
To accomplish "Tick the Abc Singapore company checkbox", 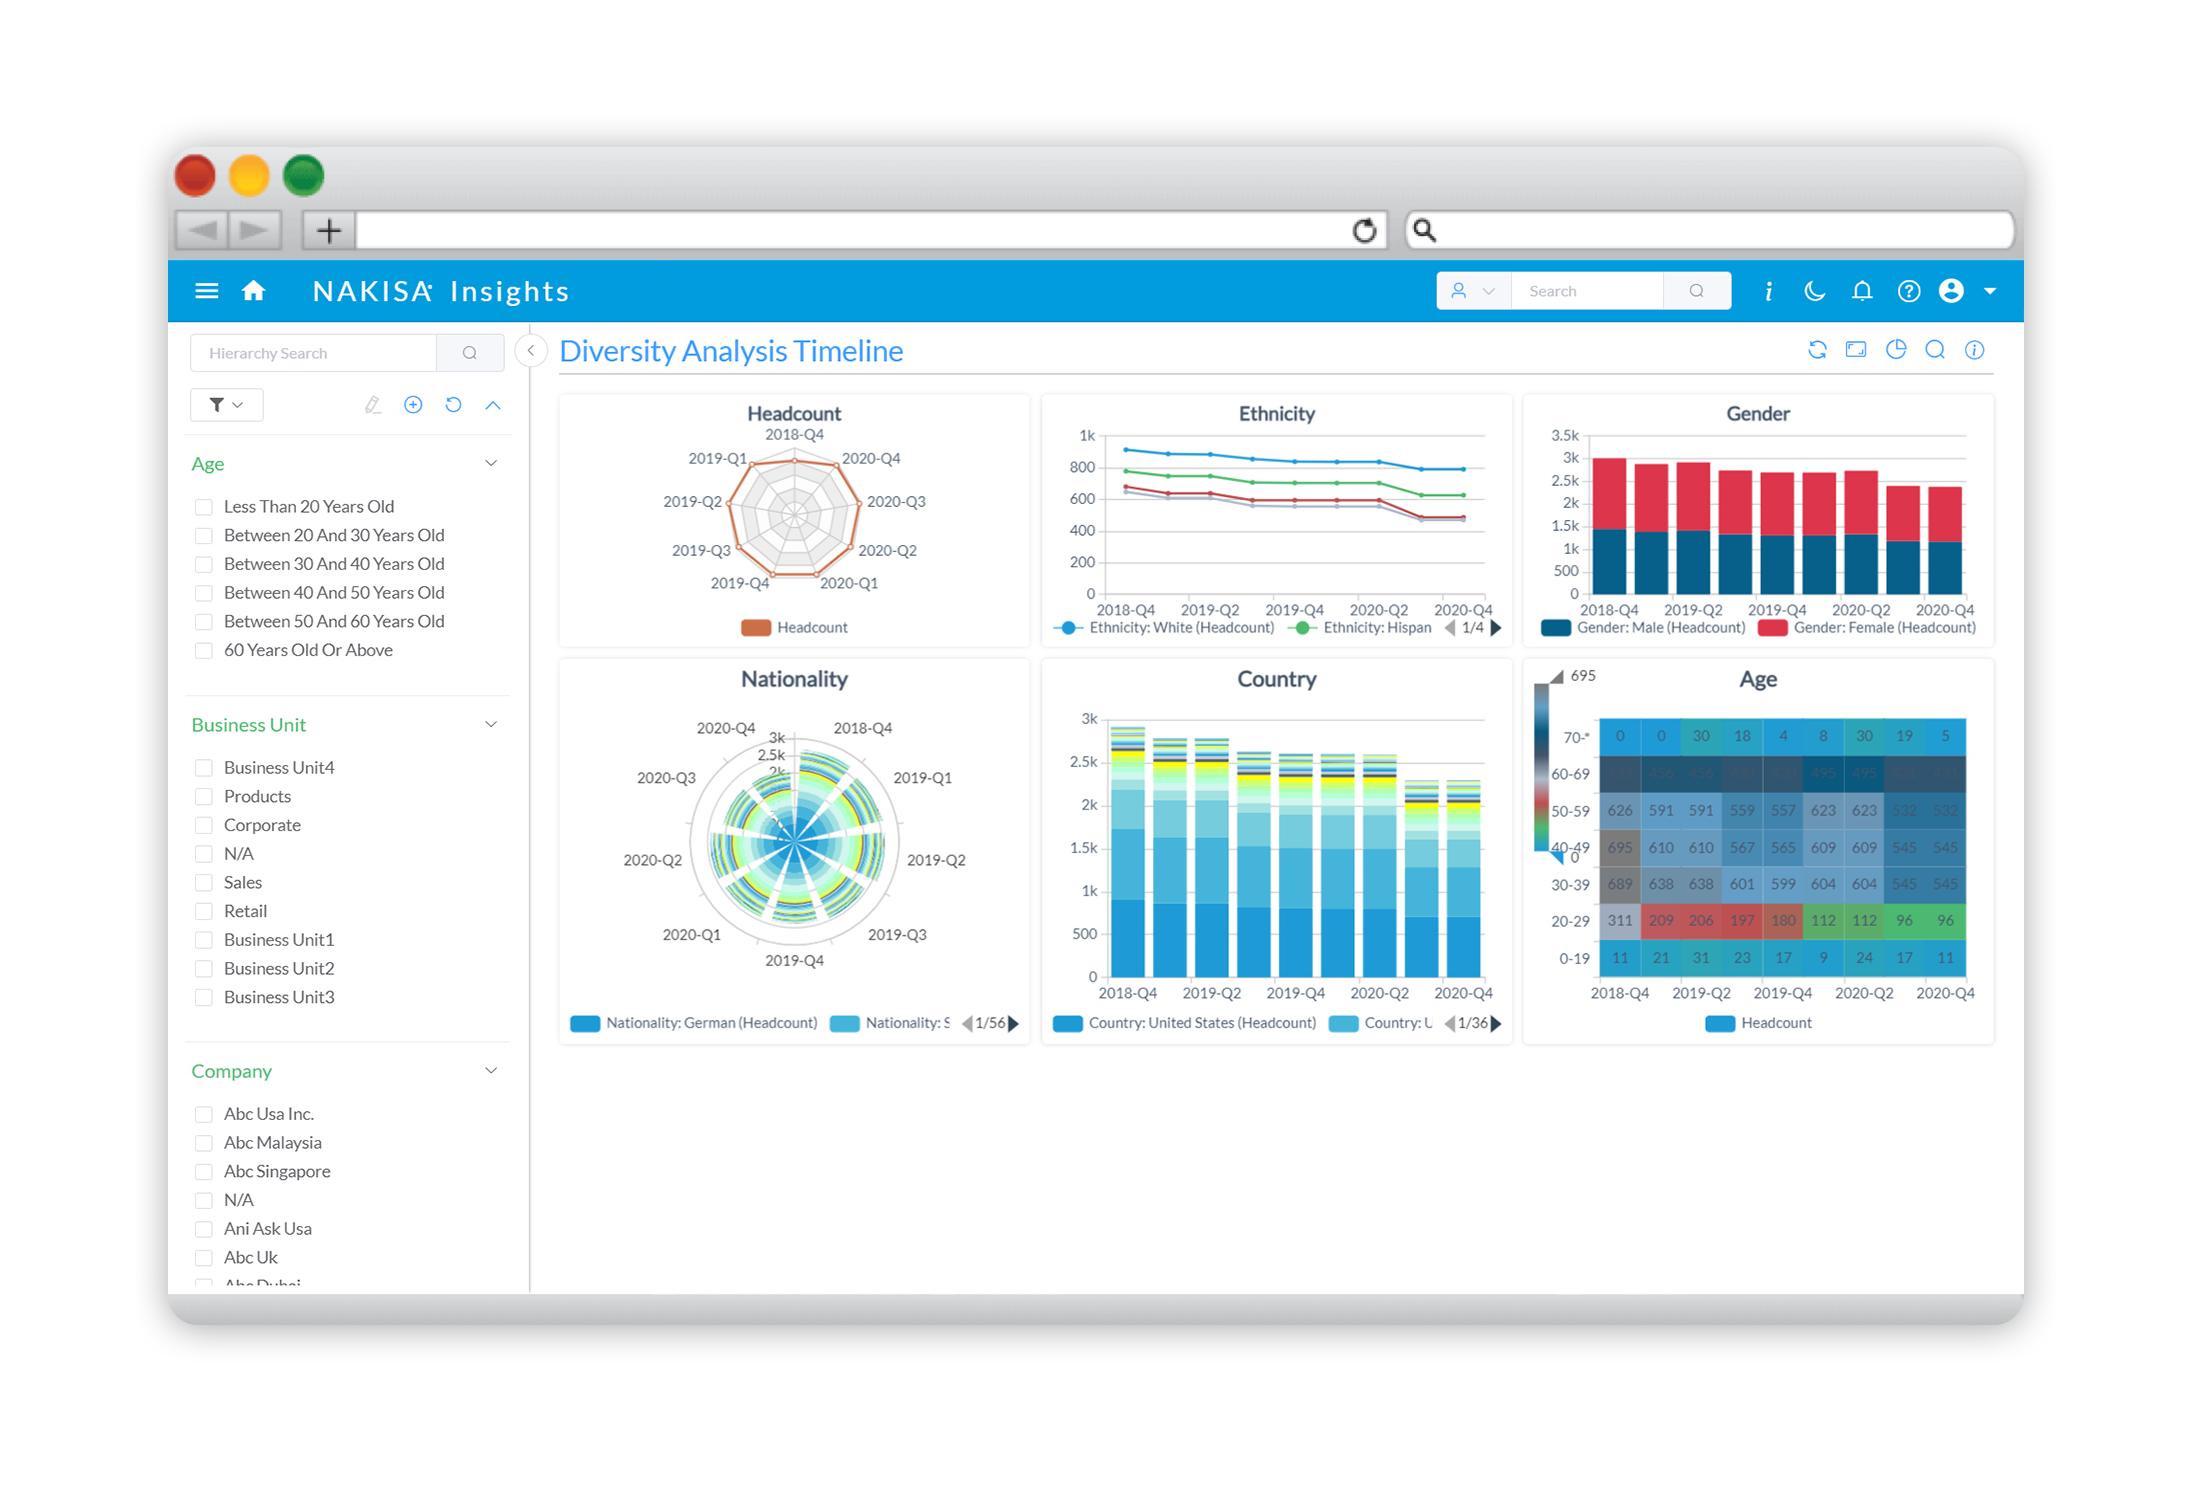I will (x=204, y=1171).
